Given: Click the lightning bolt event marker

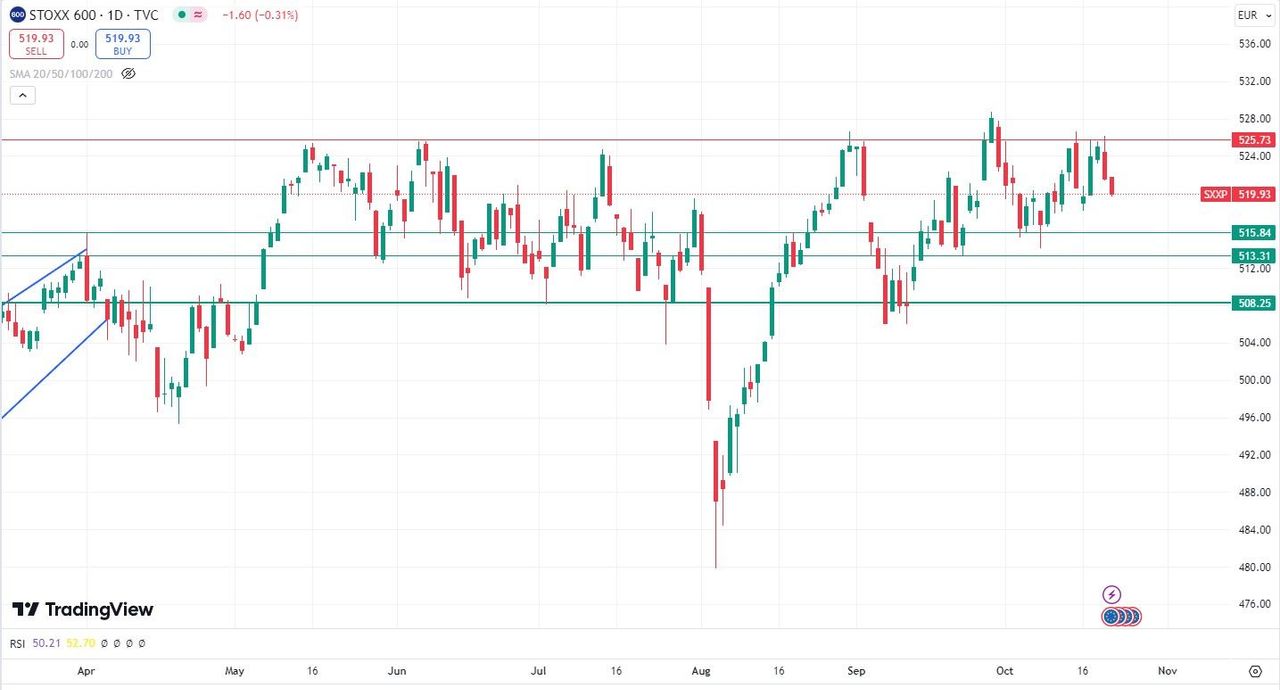Looking at the screenshot, I should [1111, 595].
